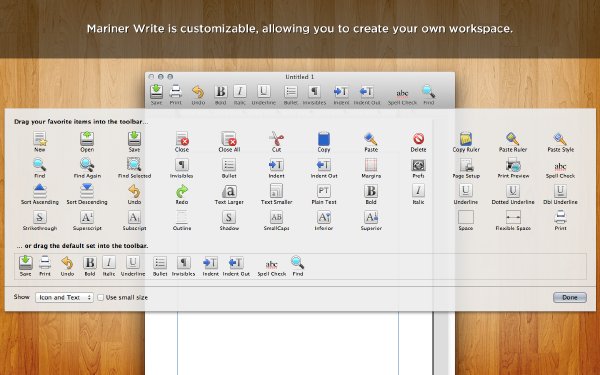Select the green Redo arrow icon

[182, 191]
